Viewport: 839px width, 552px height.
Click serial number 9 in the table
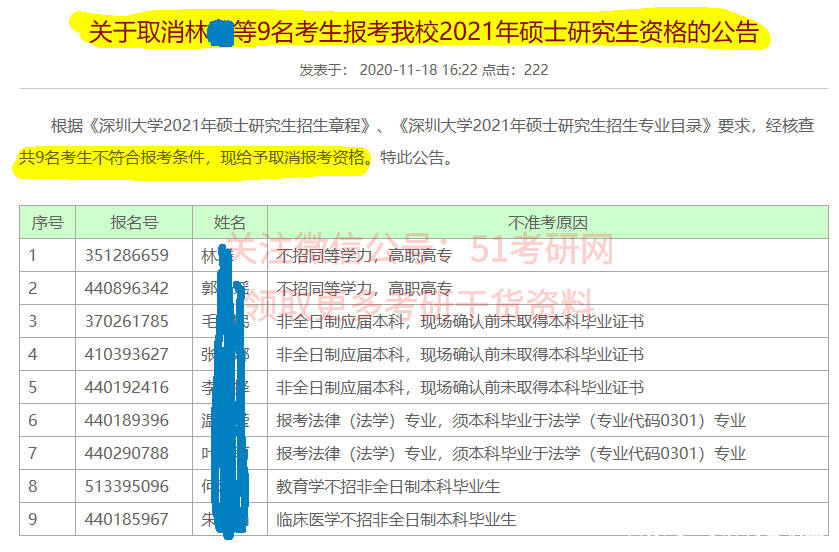[33, 519]
